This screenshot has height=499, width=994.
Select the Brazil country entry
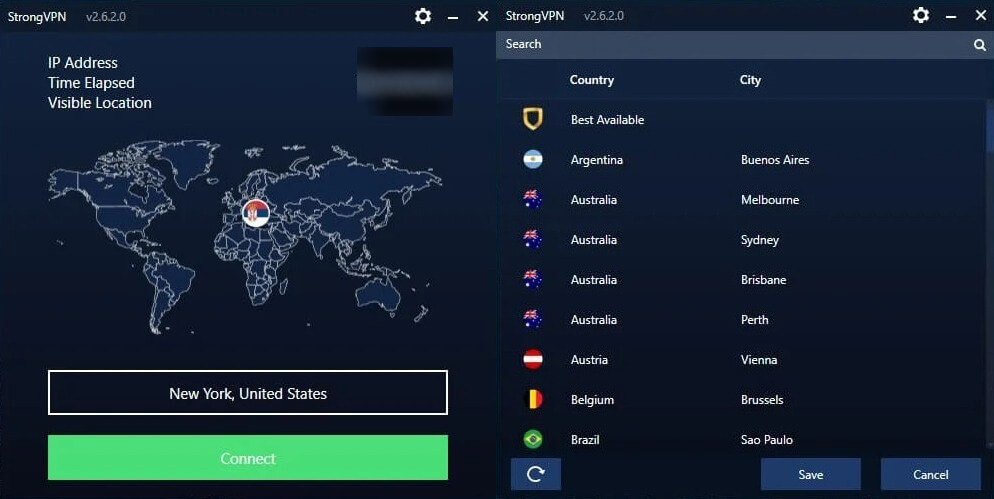[x=584, y=439]
